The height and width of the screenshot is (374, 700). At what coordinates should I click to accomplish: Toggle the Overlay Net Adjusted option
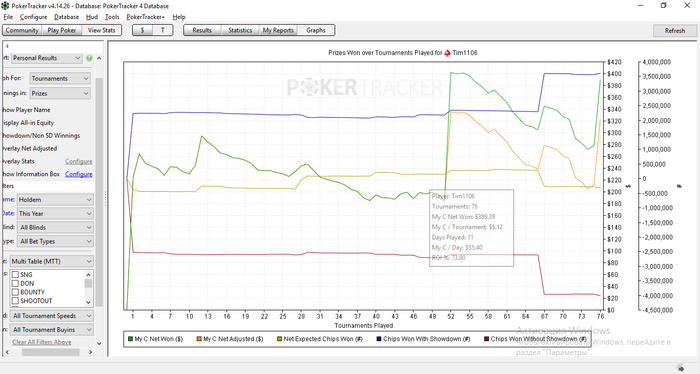tap(29, 149)
